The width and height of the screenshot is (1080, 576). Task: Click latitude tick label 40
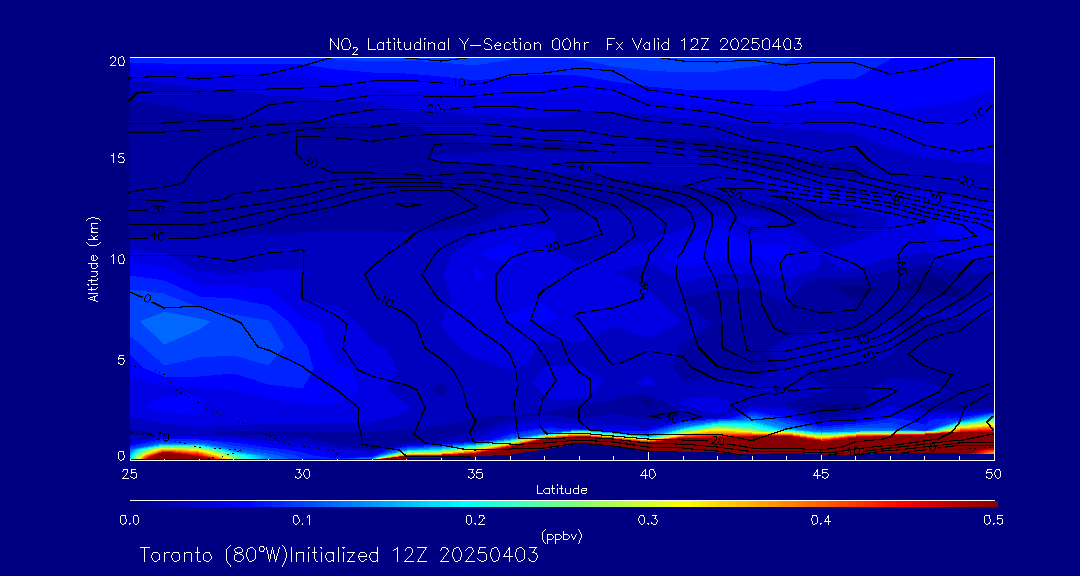pyautogui.click(x=647, y=474)
